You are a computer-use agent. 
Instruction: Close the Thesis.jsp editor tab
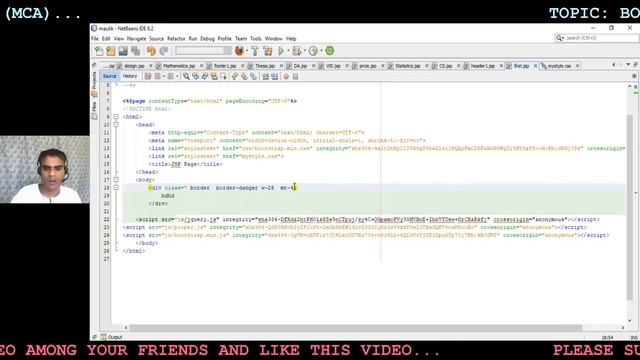[281, 66]
